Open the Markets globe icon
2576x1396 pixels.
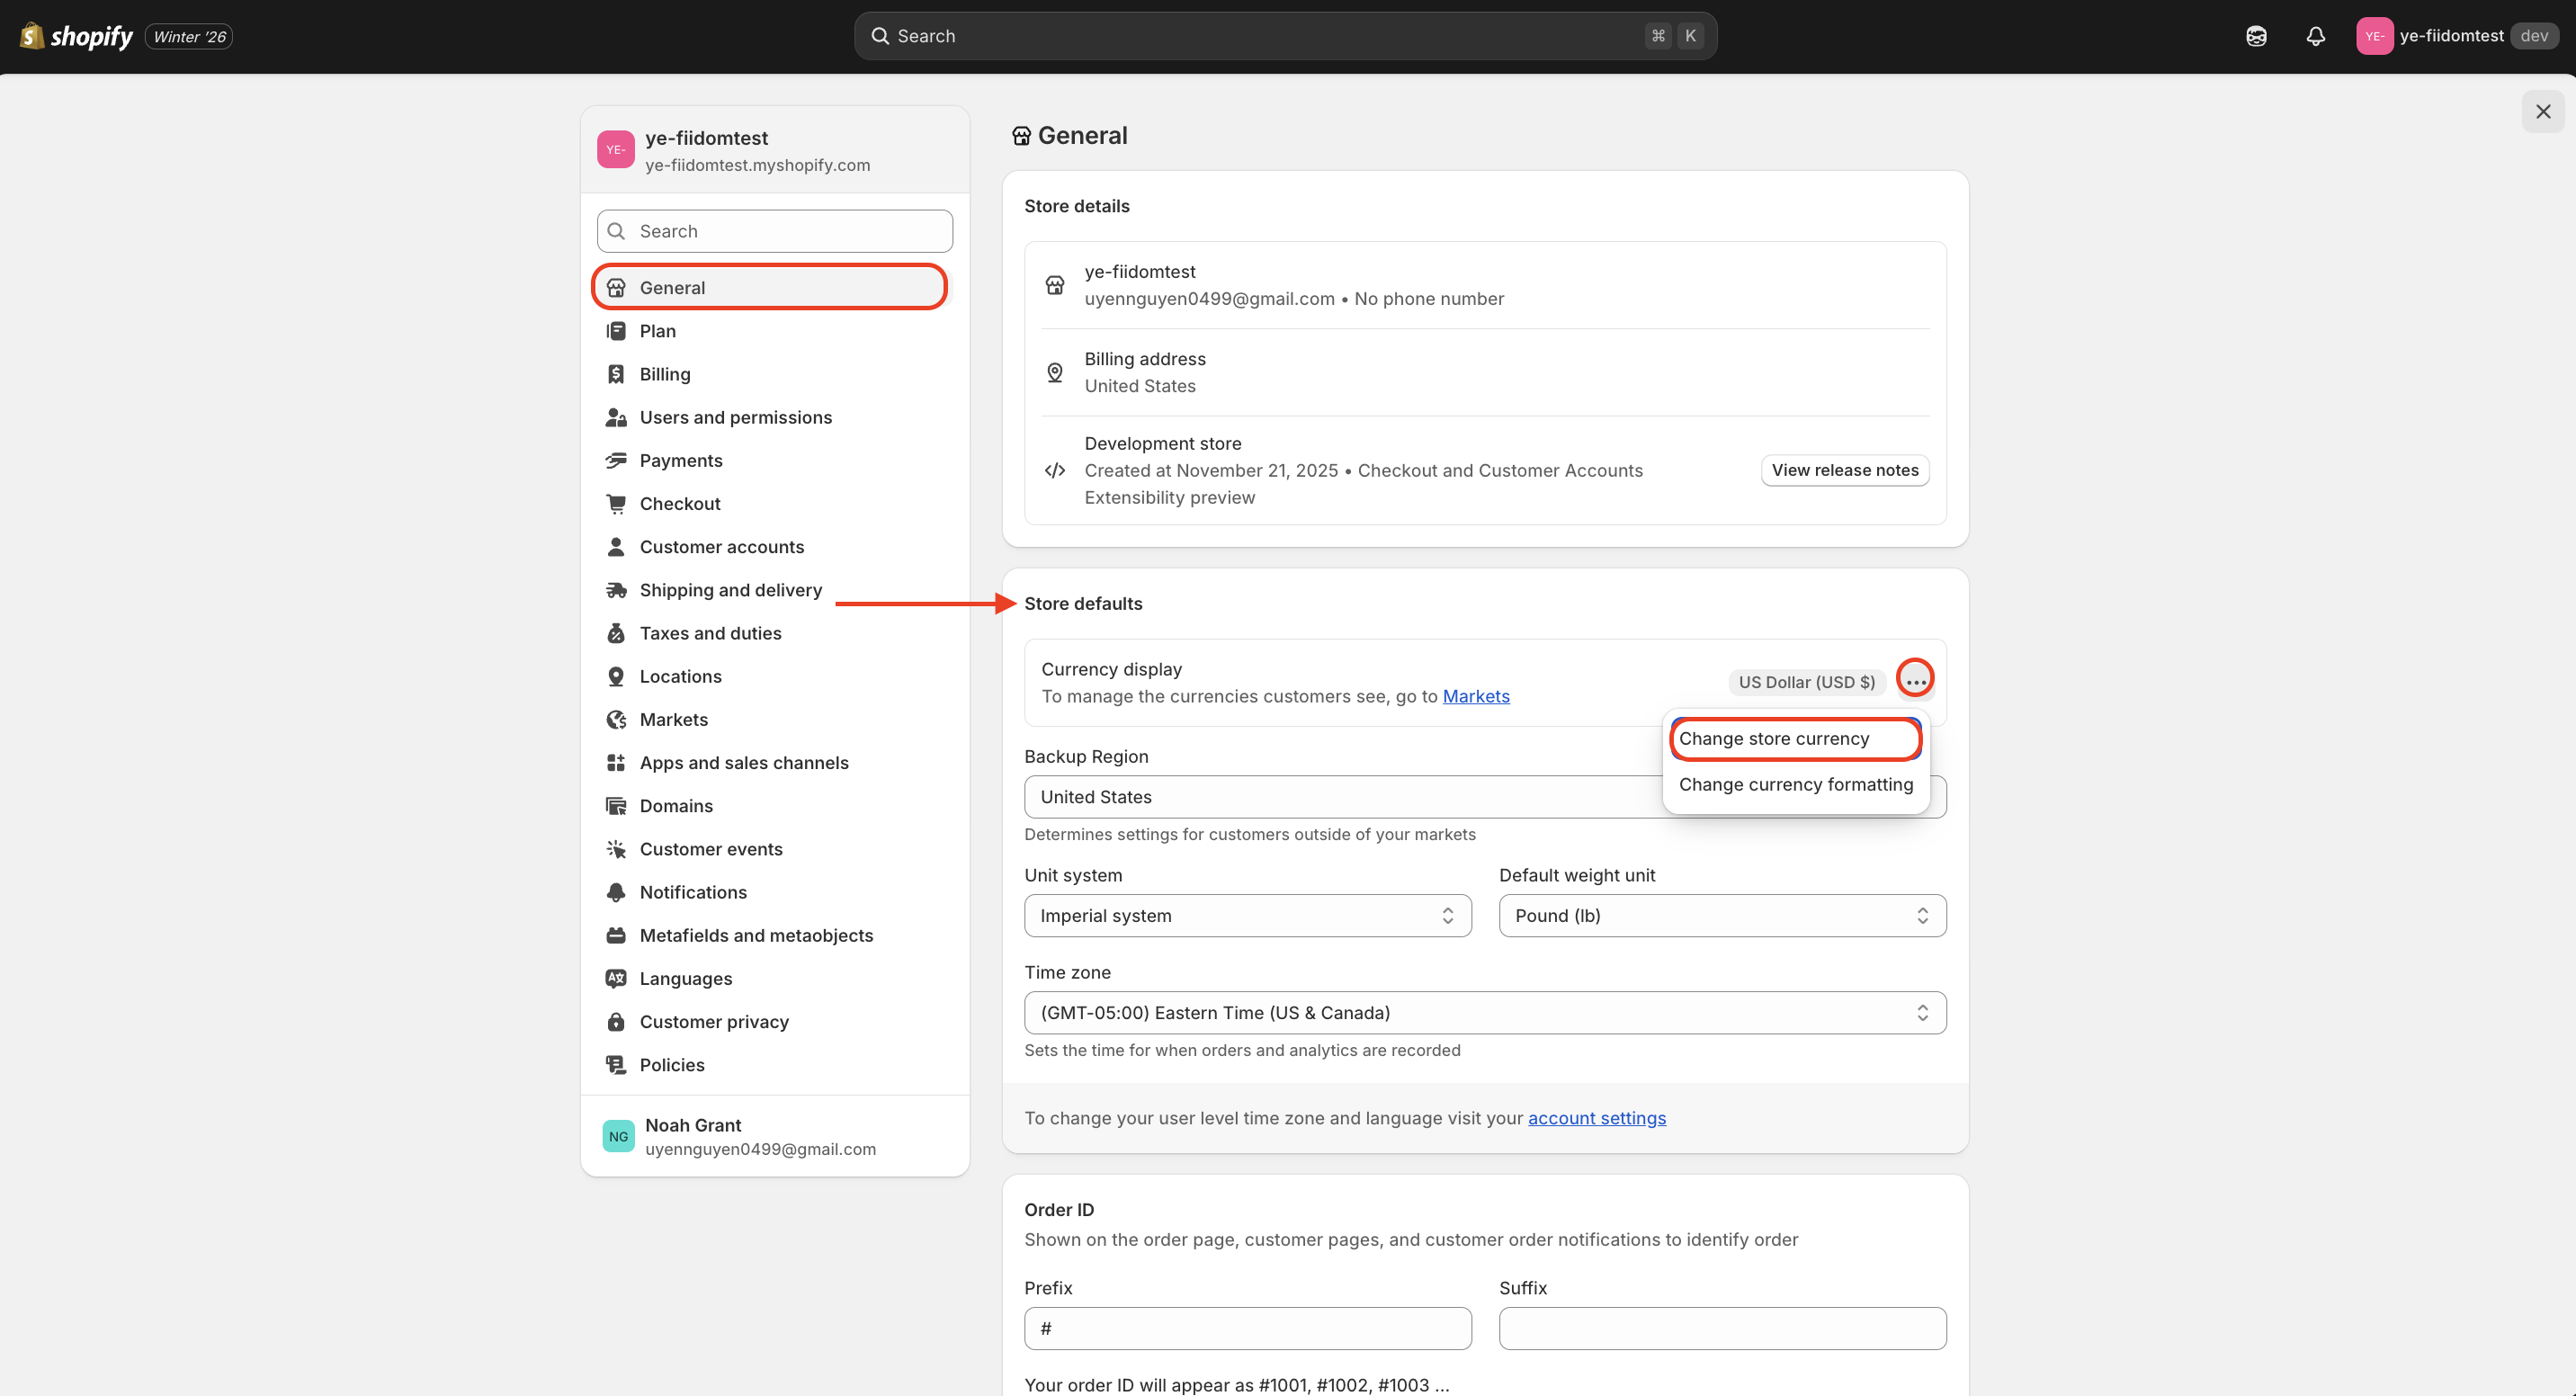(616, 719)
